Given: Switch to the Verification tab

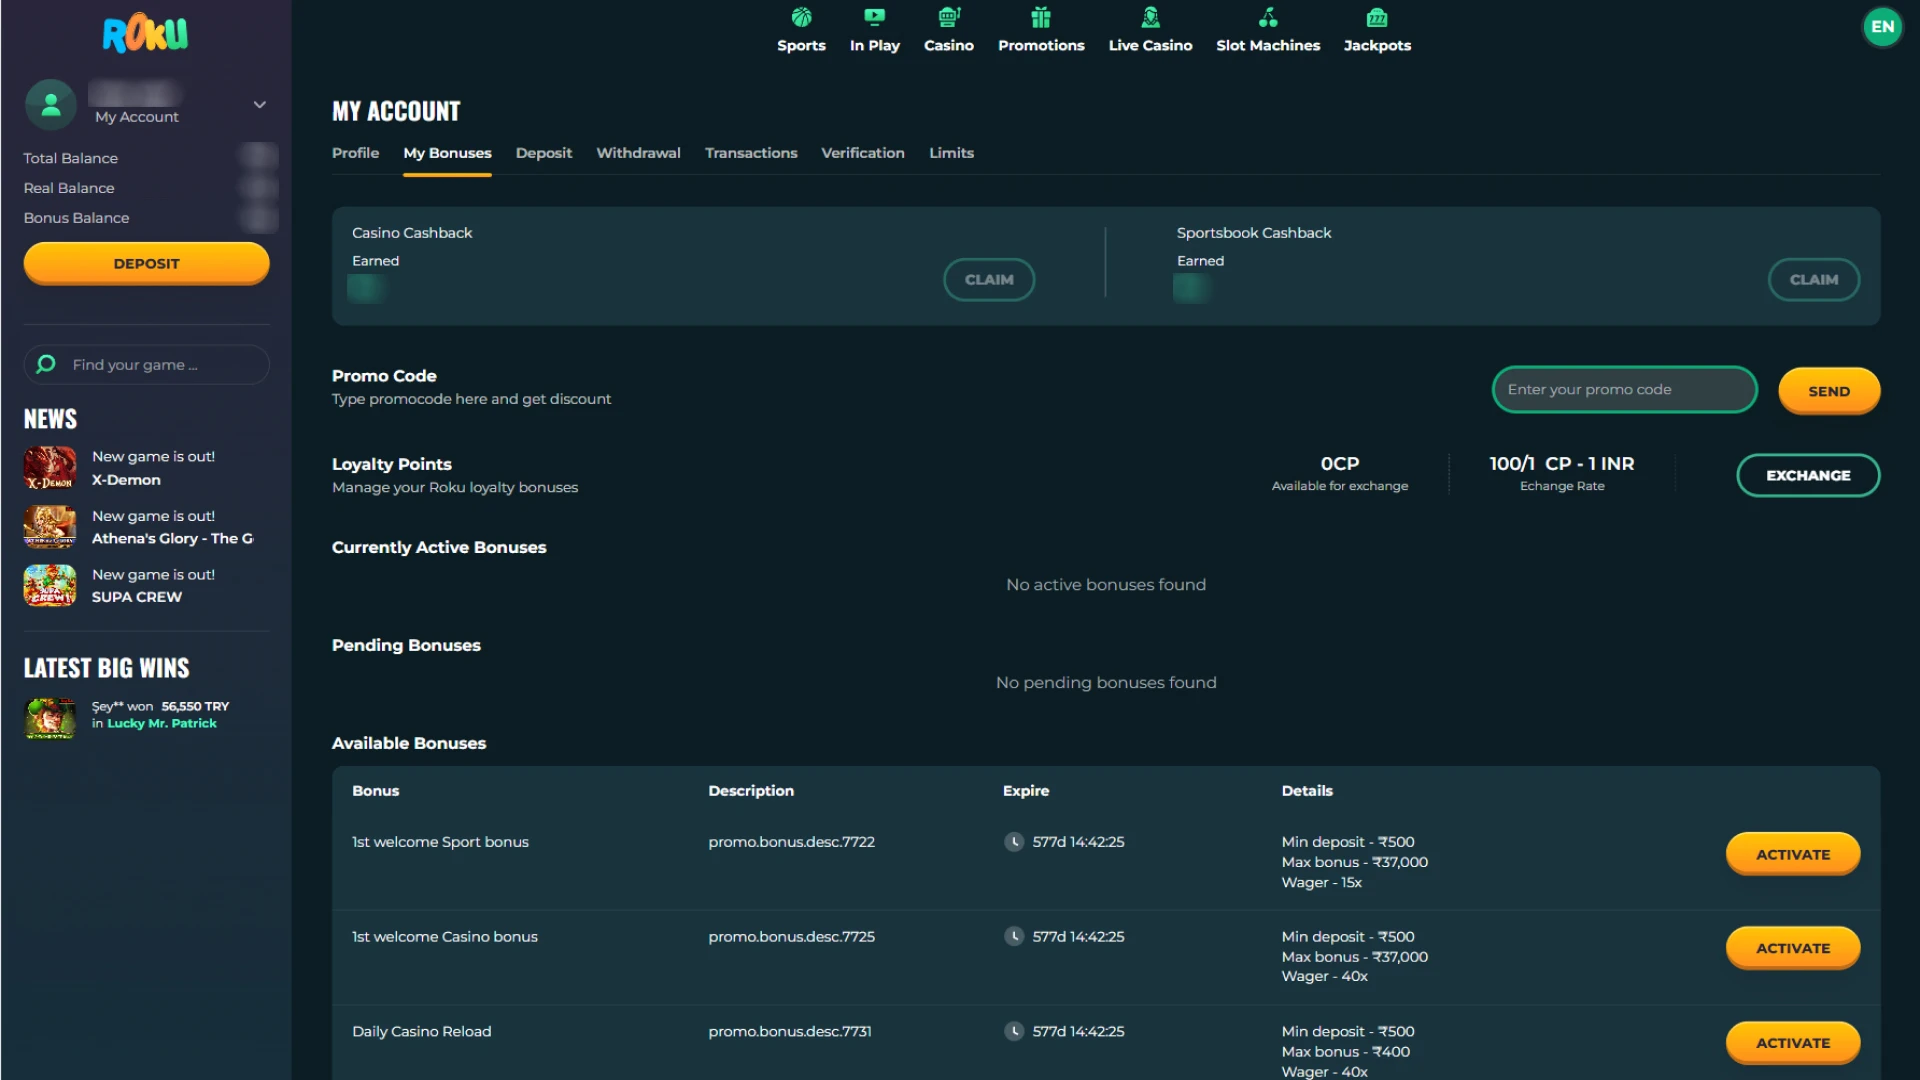Looking at the screenshot, I should coord(862,153).
